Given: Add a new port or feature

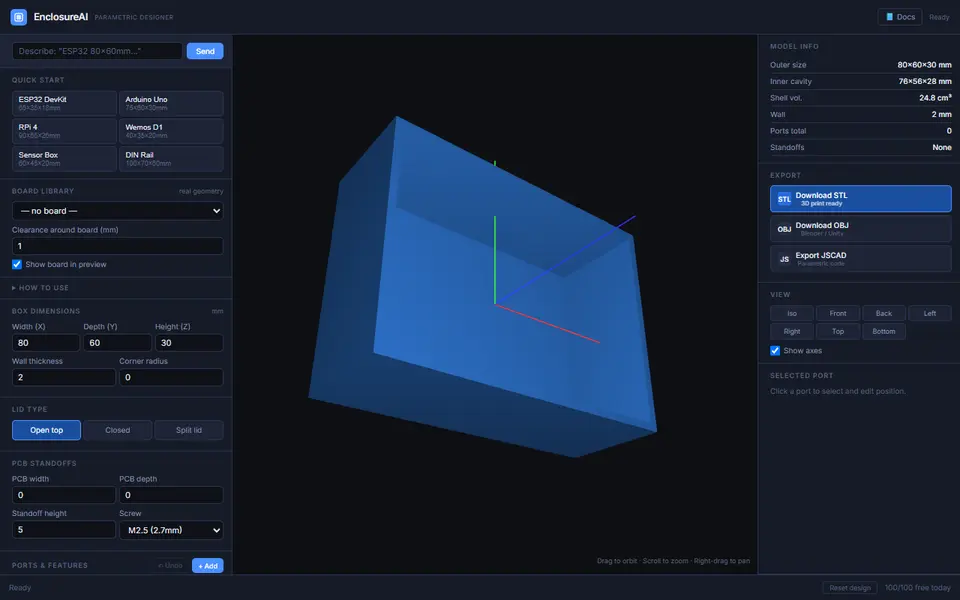Looking at the screenshot, I should [x=208, y=566].
